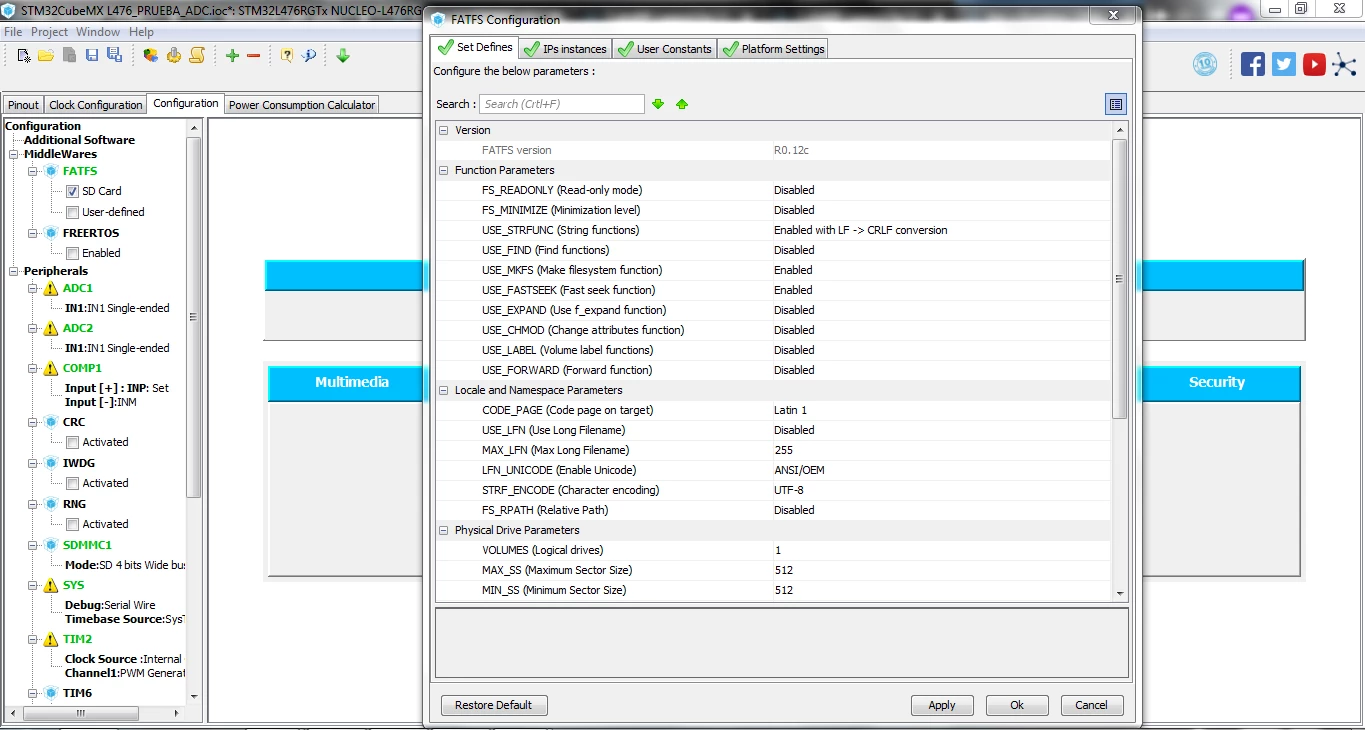Jump to previous search result green arrow
The width and height of the screenshot is (1365, 730).
682,104
